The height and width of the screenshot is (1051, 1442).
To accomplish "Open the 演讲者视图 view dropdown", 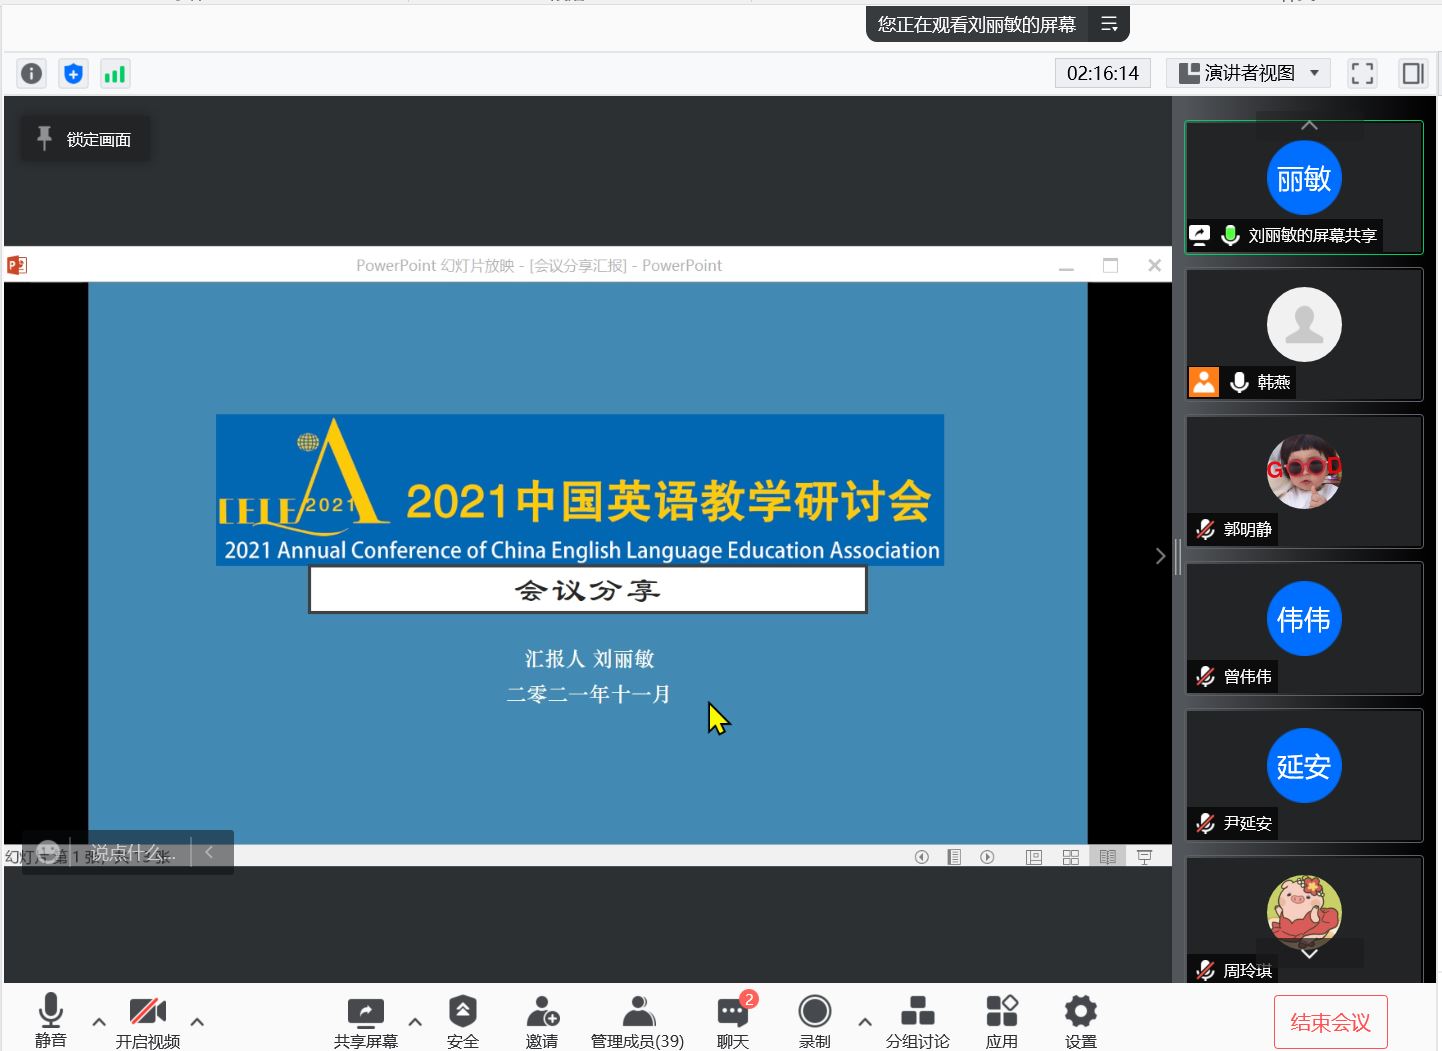I will click(x=1250, y=73).
